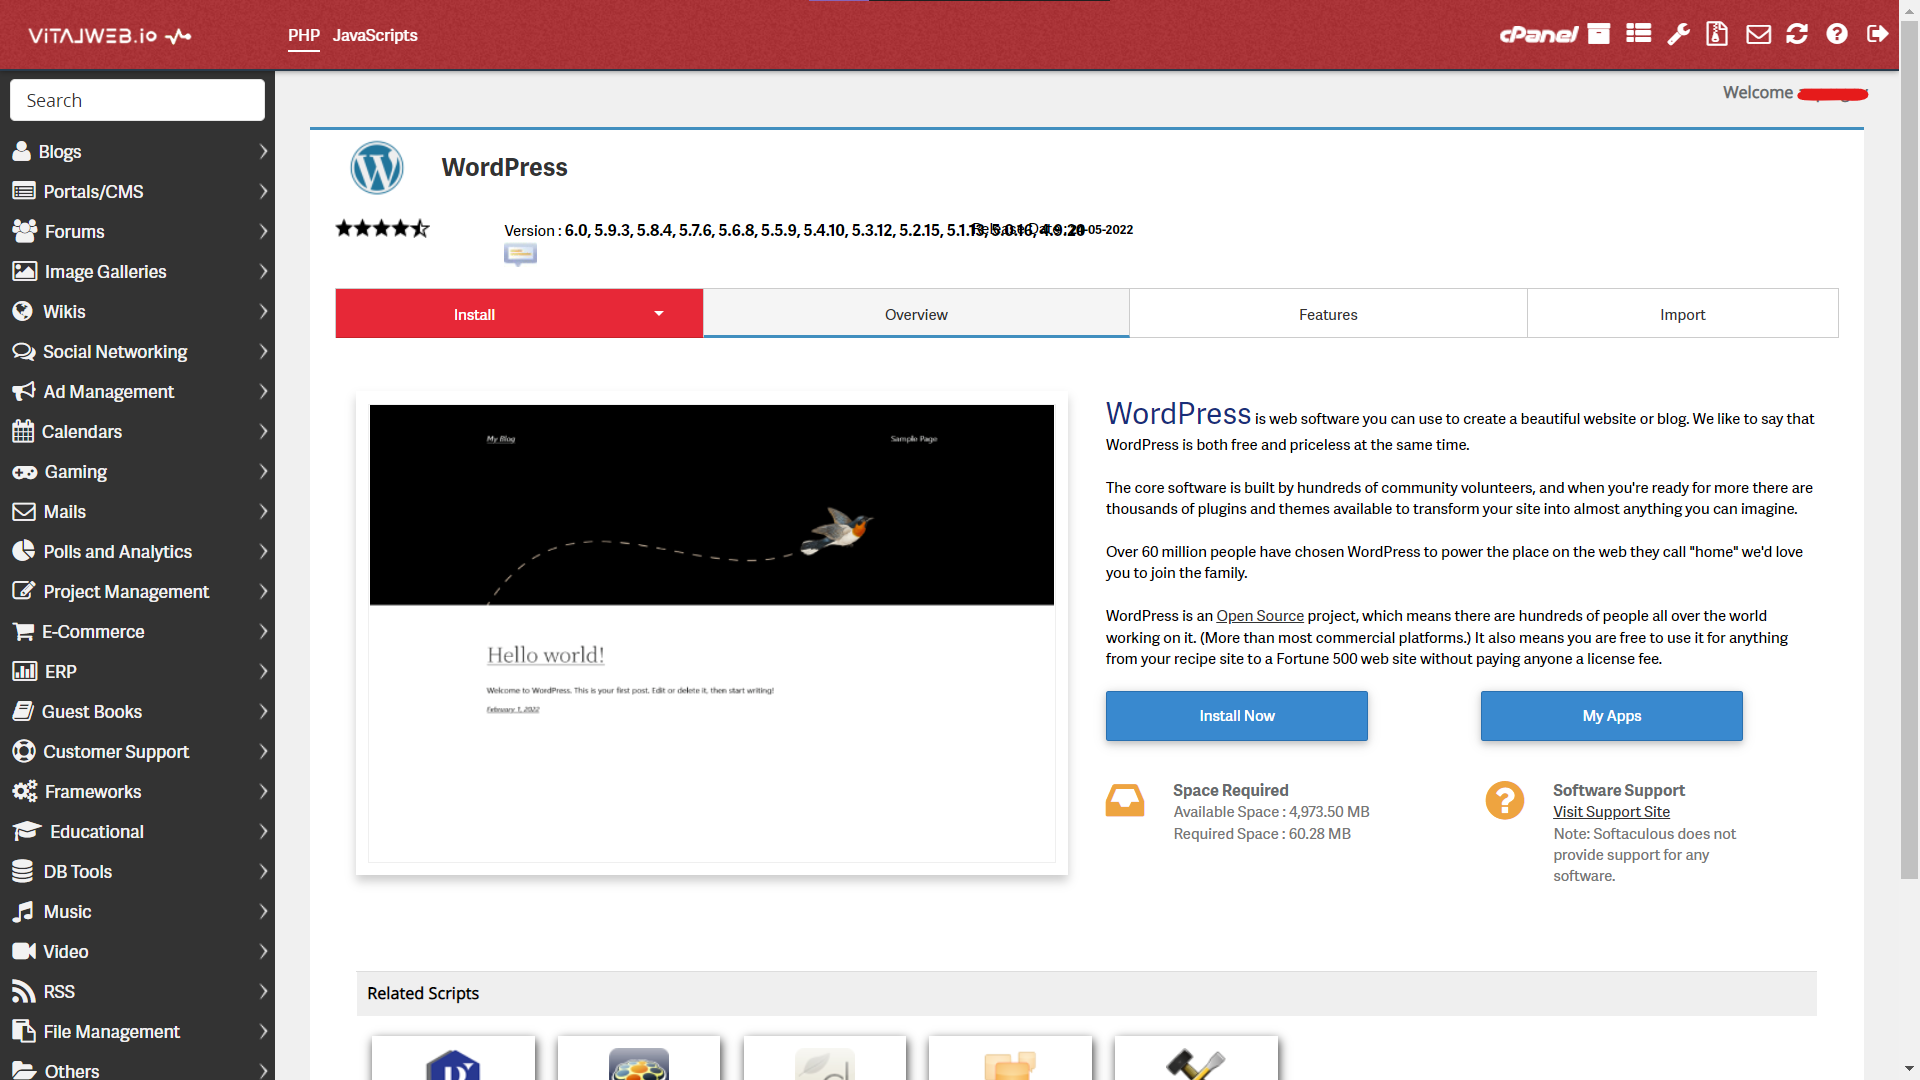Expand the Project Management chevron
Screen dimensions: 1920x1080
[263, 592]
